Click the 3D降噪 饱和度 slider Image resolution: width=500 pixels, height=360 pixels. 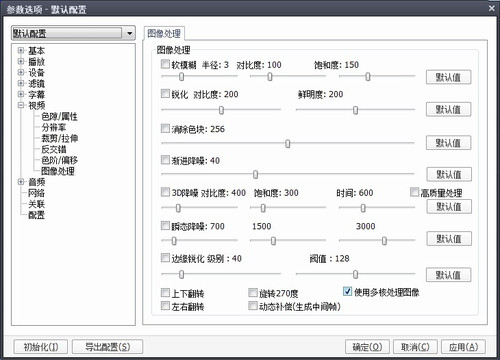point(288,208)
